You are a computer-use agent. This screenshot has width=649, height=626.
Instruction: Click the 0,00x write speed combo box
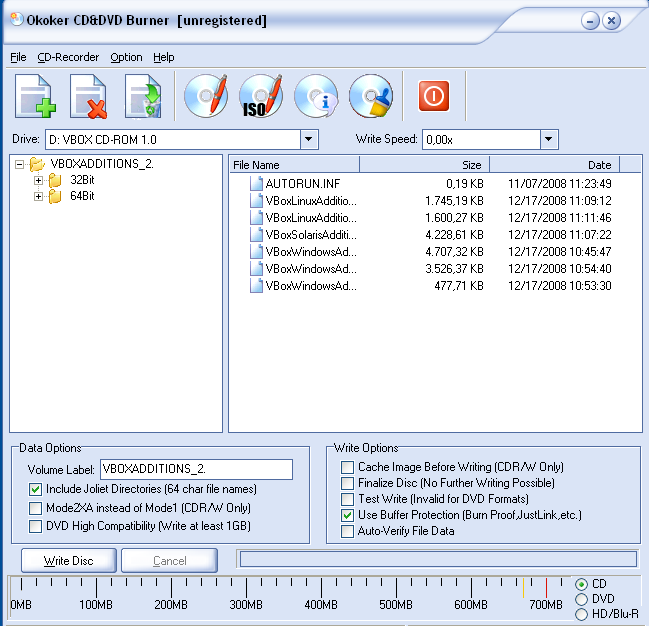[x=490, y=140]
